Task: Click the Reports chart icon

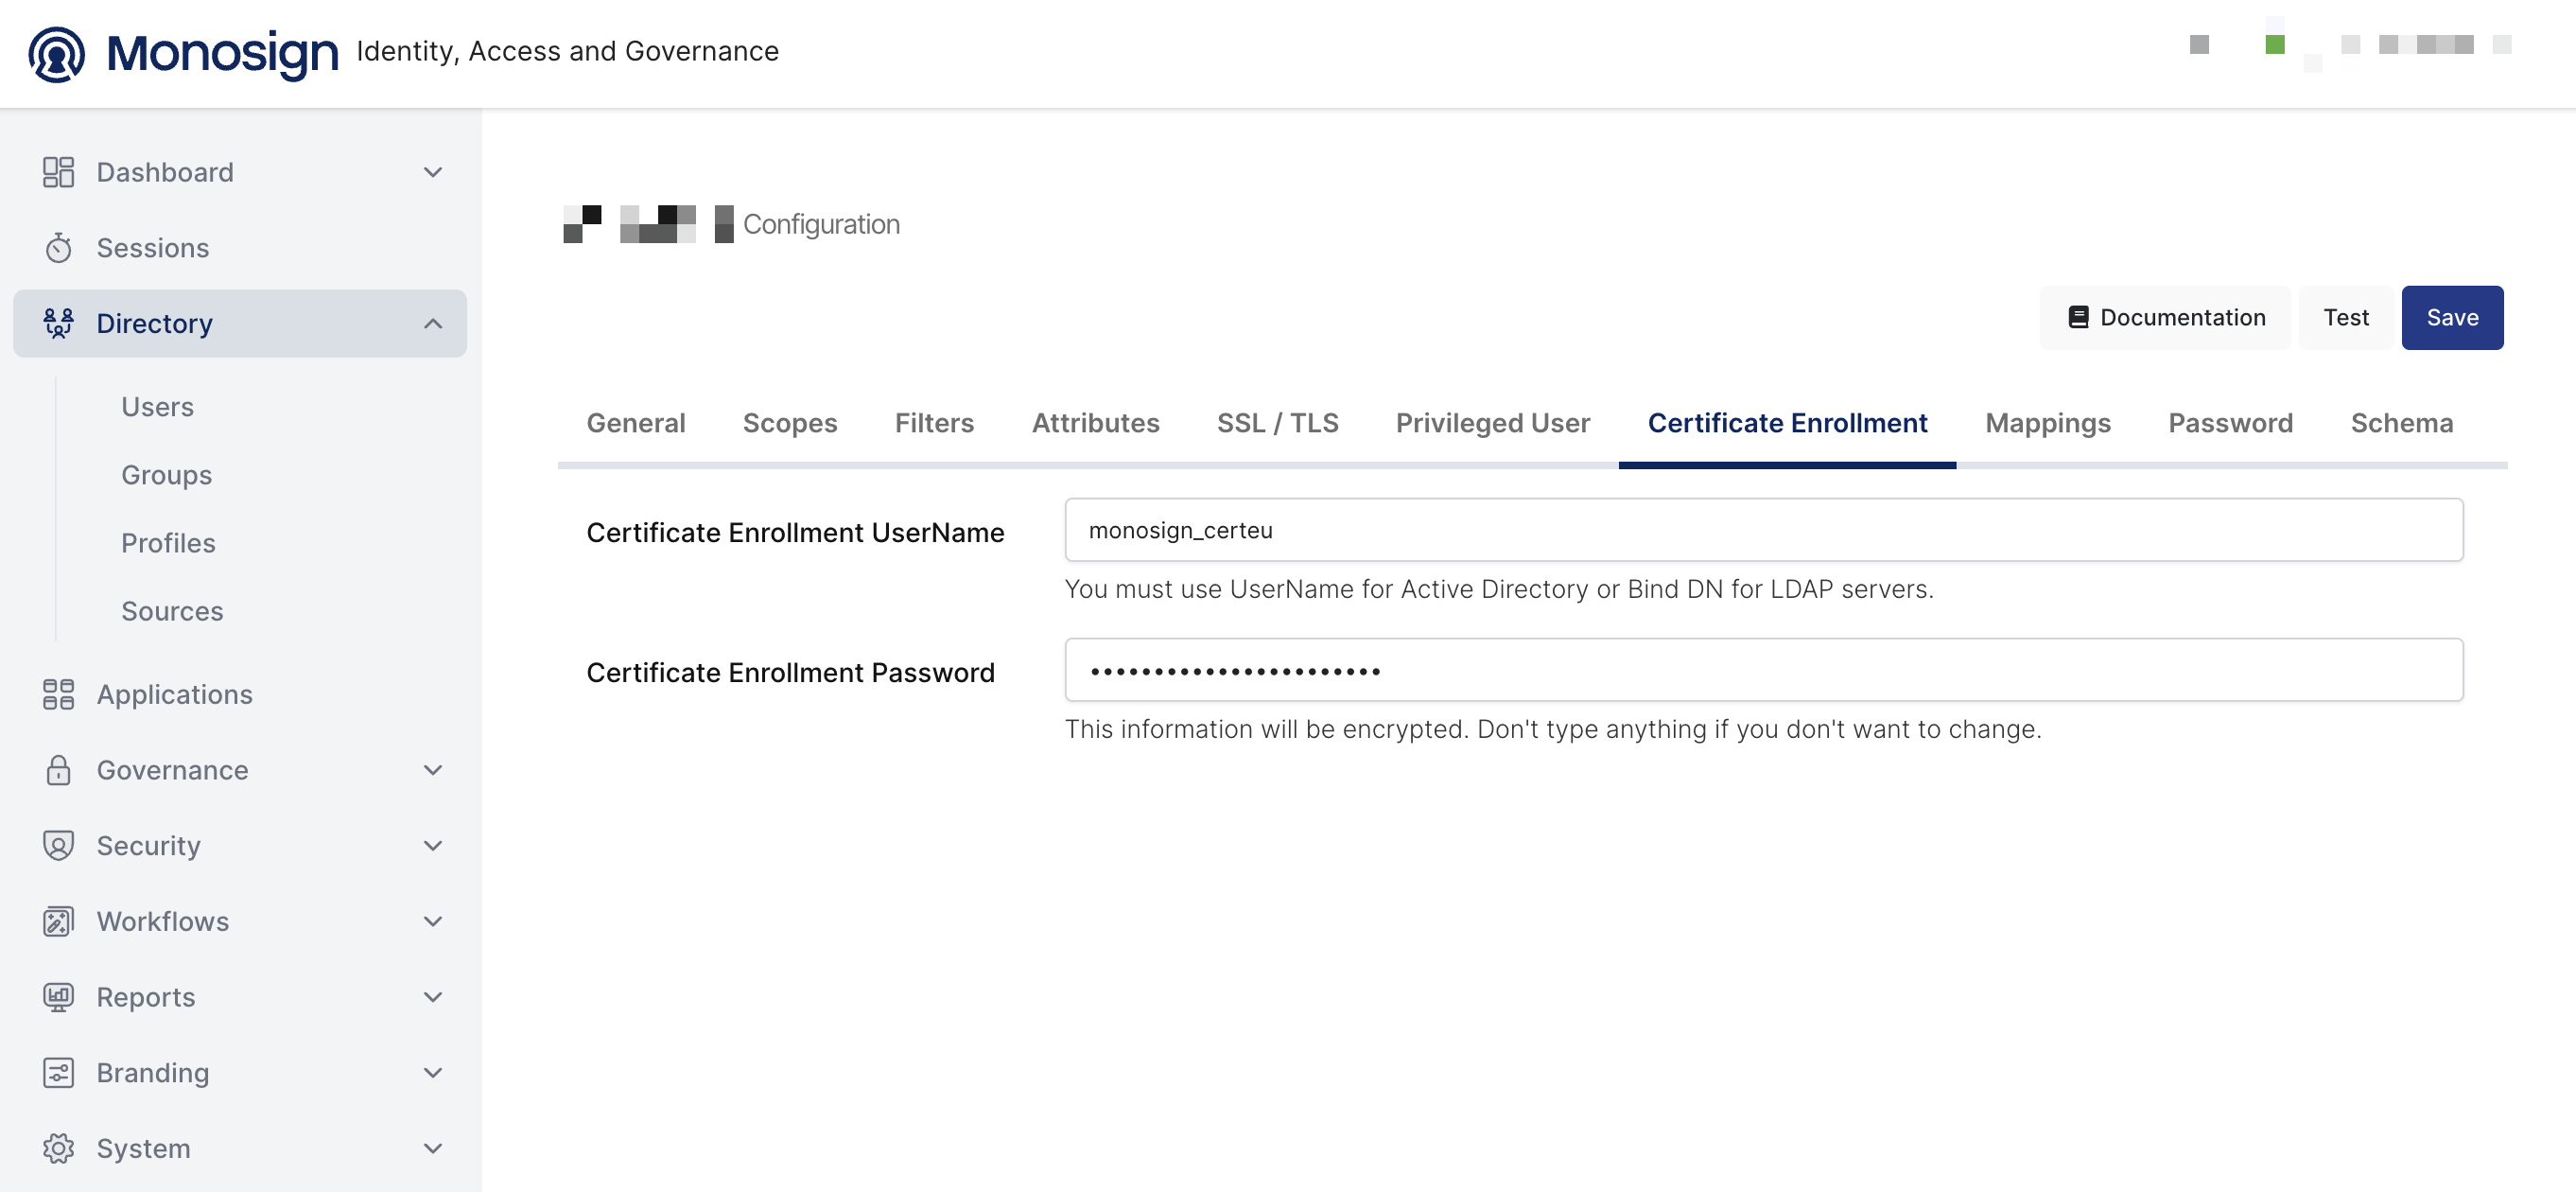Action: pos(58,997)
